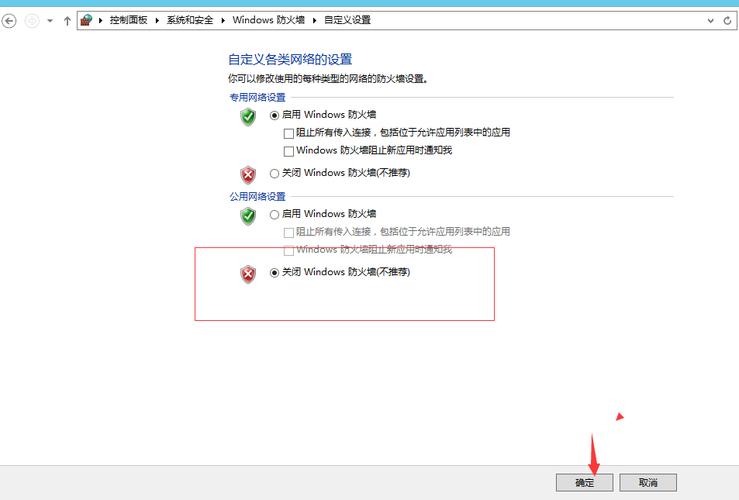Expand the chevron before 控制面板
The width and height of the screenshot is (739, 500).
[x=100, y=20]
